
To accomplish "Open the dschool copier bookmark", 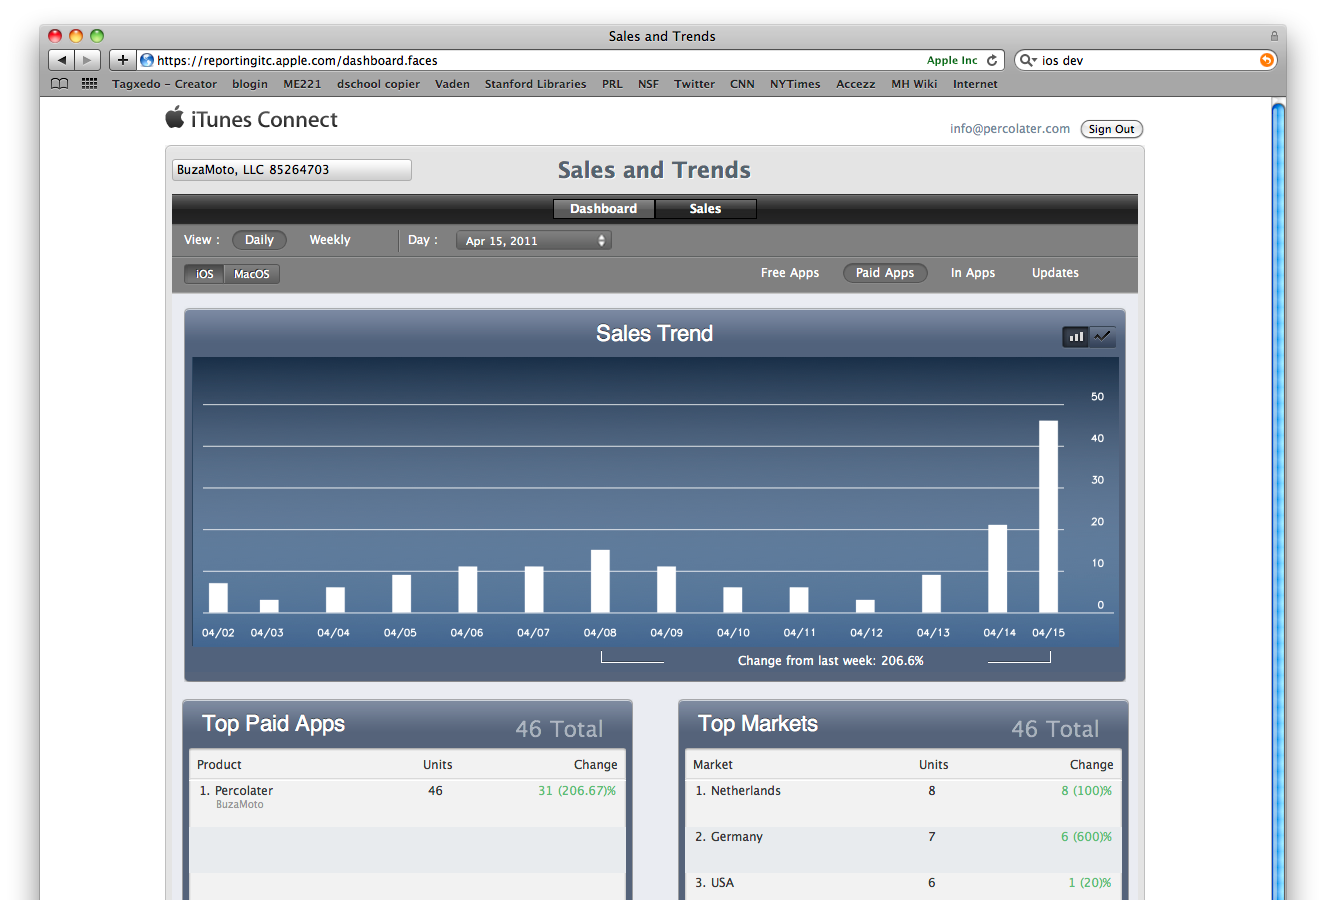I will (x=378, y=84).
